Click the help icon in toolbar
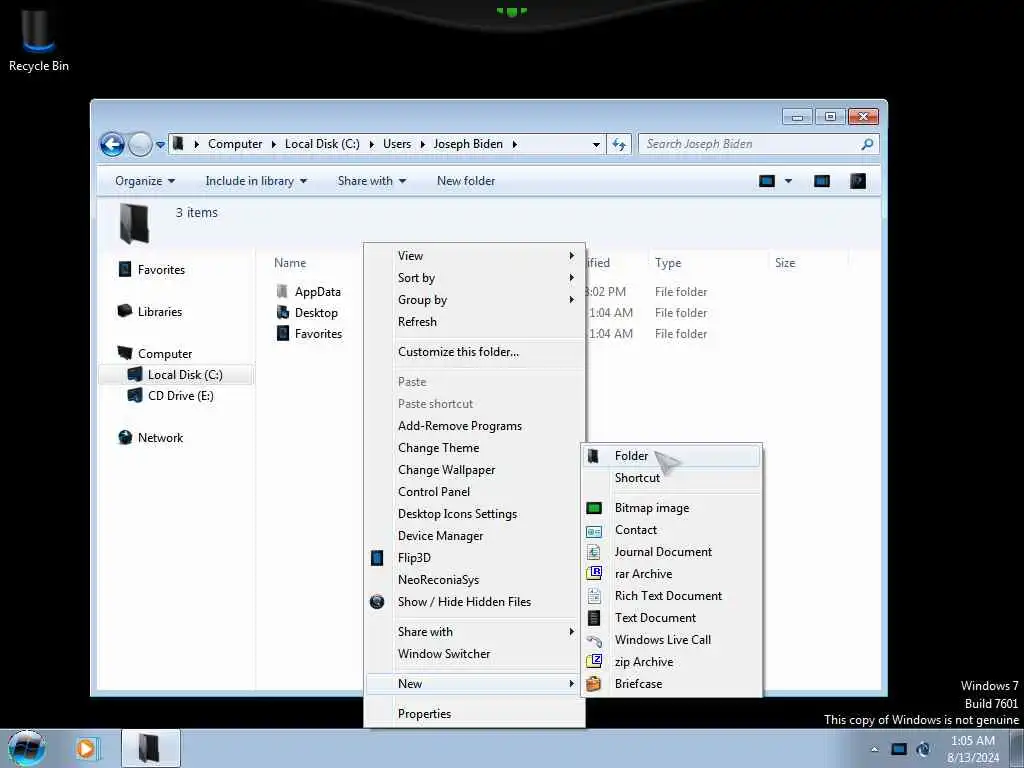Viewport: 1024px width, 768px height. pos(857,181)
